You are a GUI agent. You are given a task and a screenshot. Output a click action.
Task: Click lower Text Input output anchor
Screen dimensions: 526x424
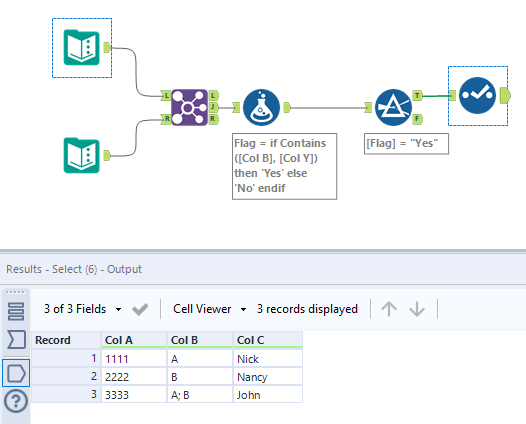[x=107, y=155]
